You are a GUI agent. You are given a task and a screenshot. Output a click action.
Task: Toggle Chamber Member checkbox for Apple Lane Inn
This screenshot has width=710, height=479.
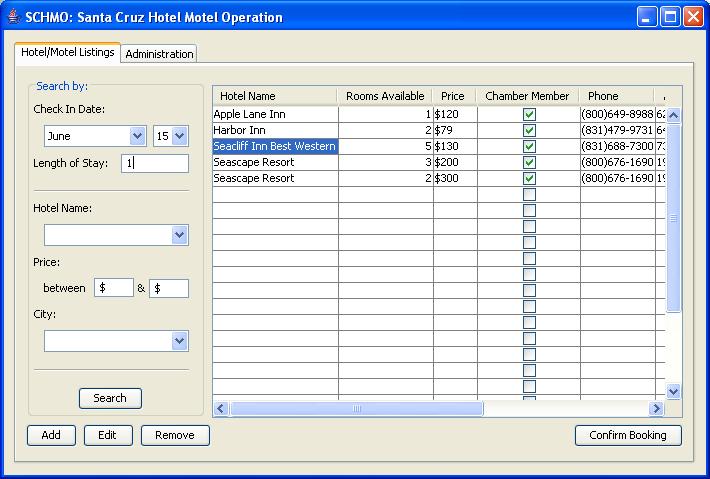click(x=529, y=115)
